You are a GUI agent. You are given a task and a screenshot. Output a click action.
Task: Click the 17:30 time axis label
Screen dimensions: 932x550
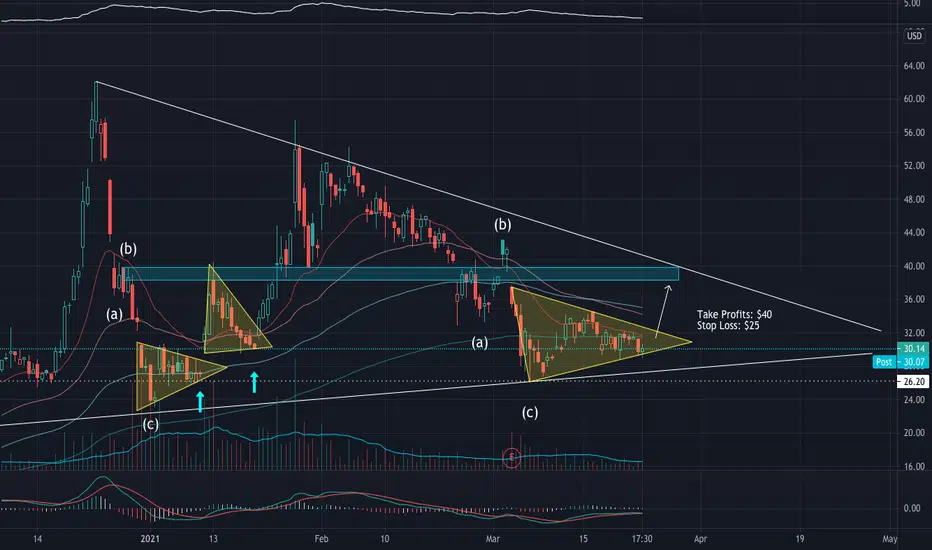[x=642, y=539]
